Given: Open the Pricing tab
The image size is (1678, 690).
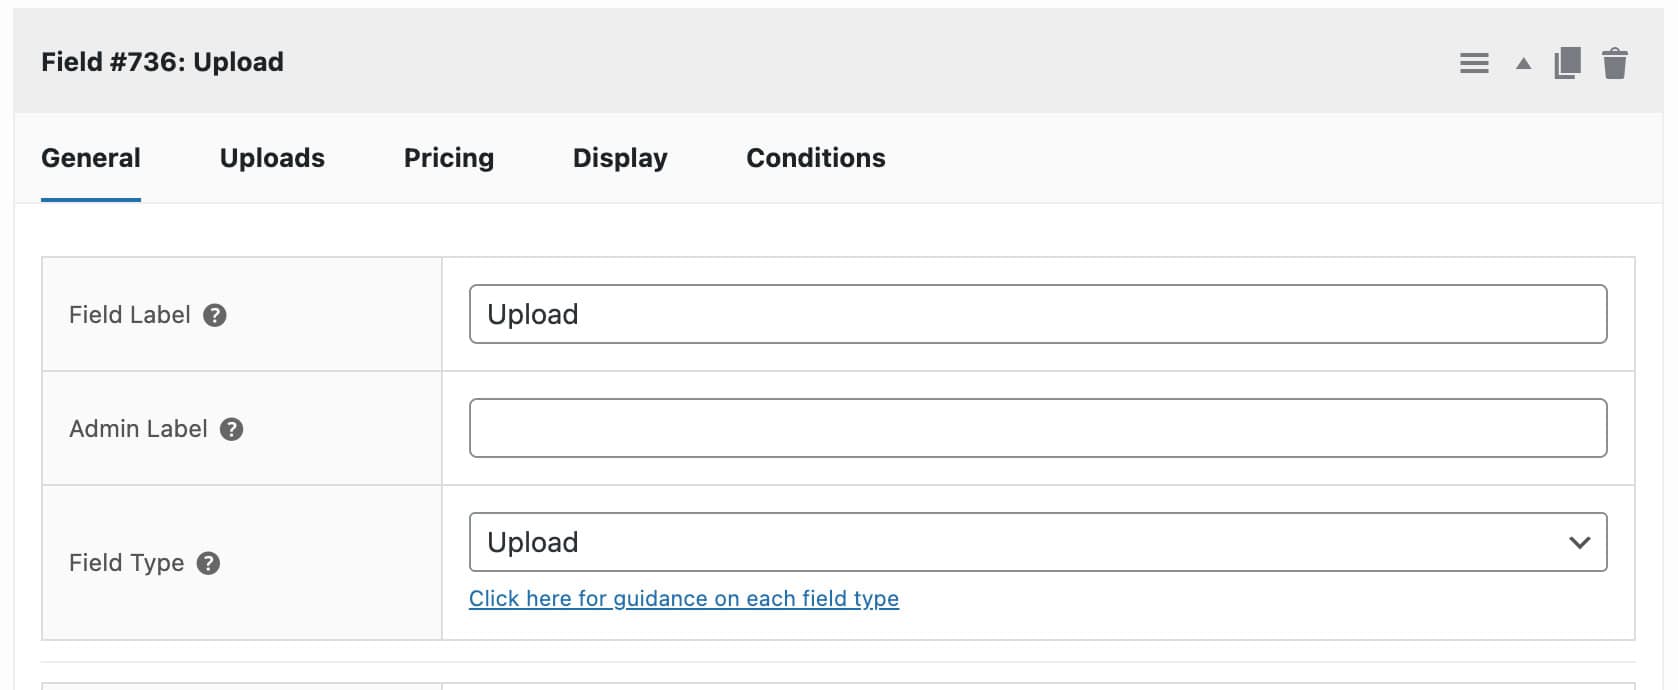Looking at the screenshot, I should 448,158.
